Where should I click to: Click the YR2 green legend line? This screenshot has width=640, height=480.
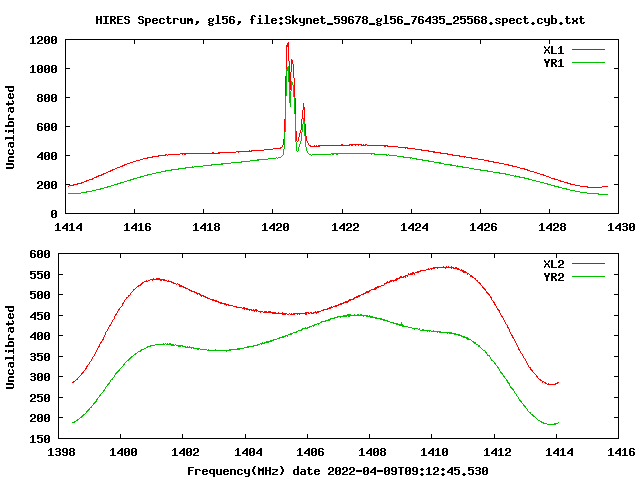(588, 277)
